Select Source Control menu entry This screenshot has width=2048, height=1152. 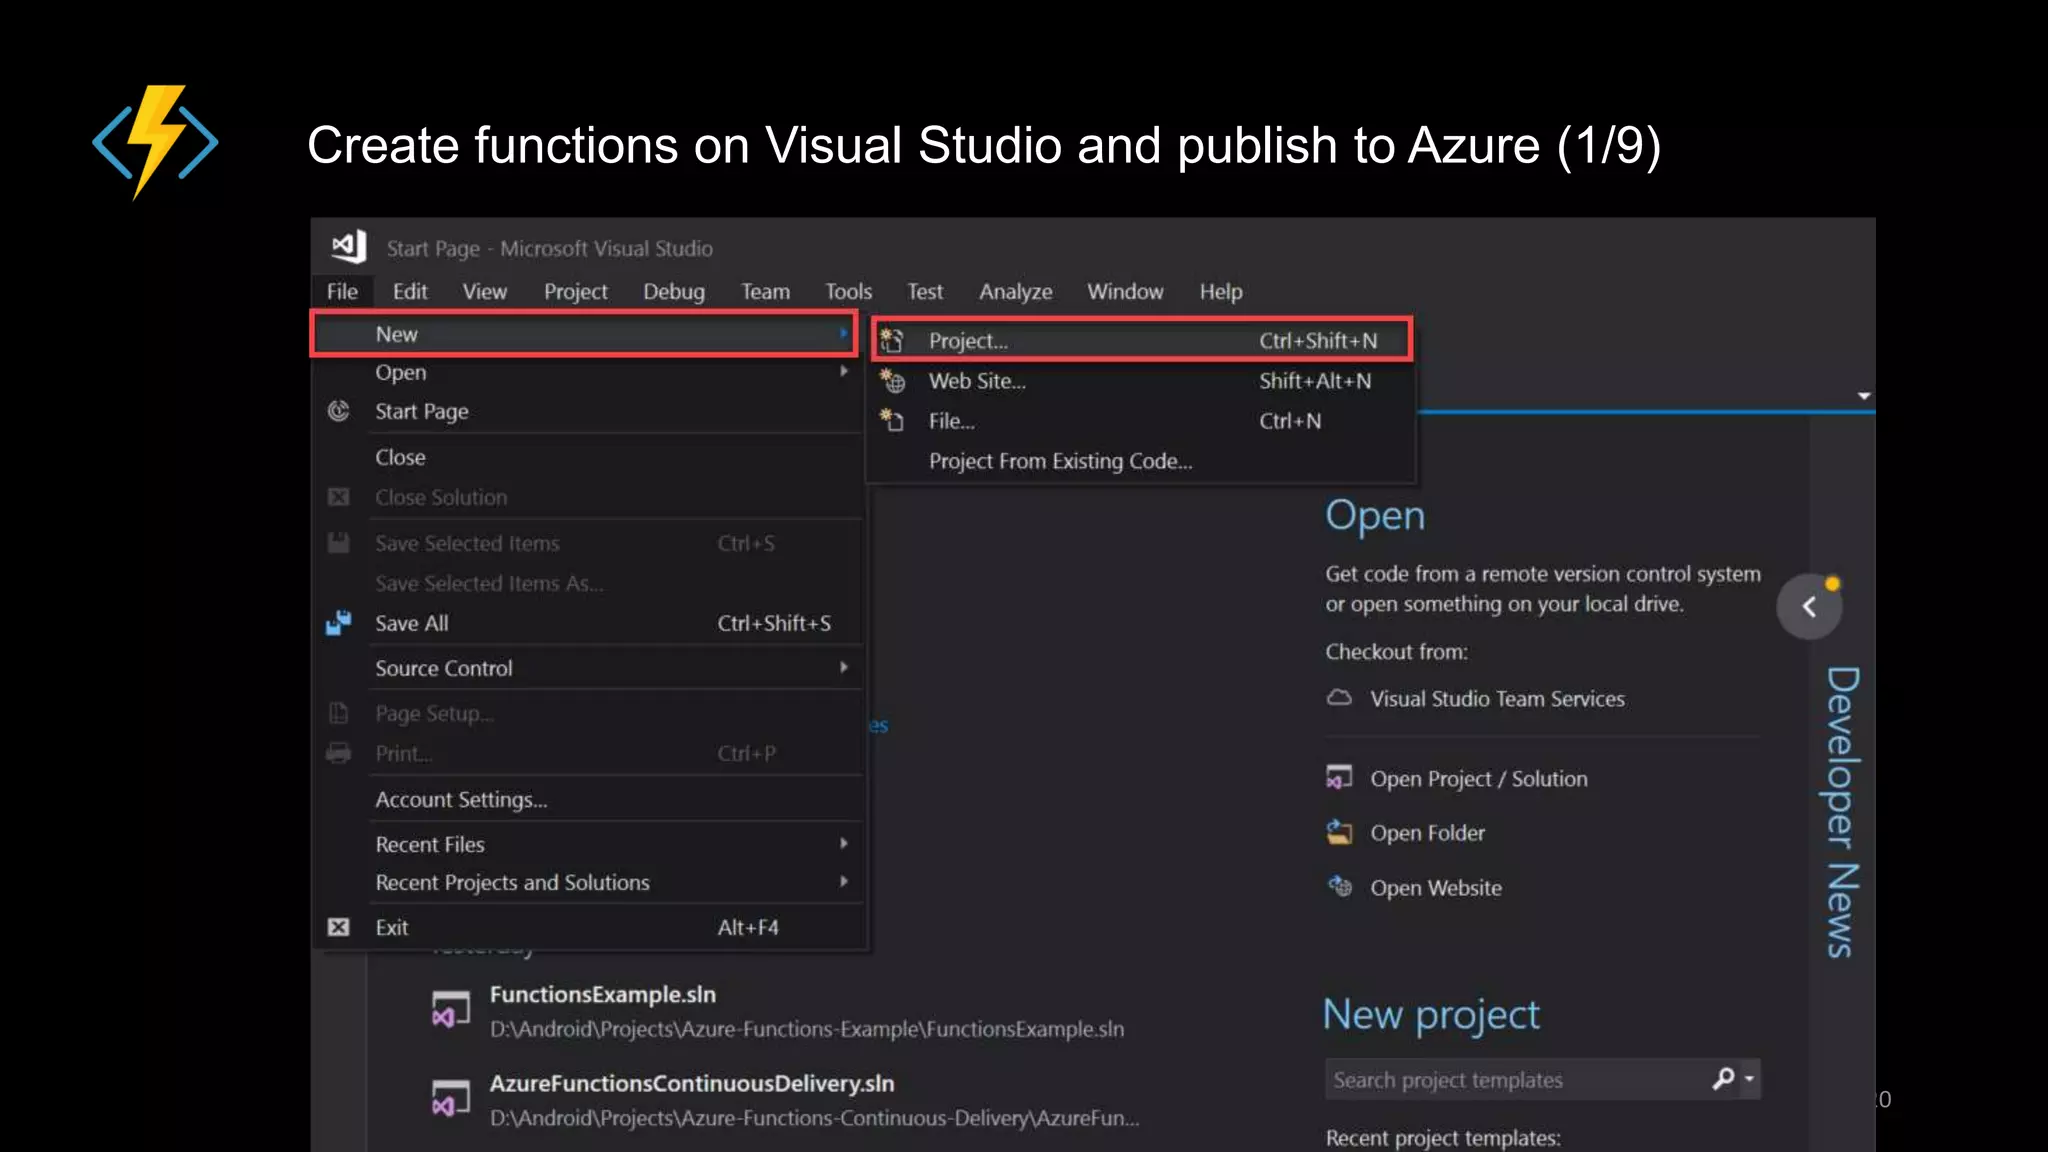[x=590, y=667]
